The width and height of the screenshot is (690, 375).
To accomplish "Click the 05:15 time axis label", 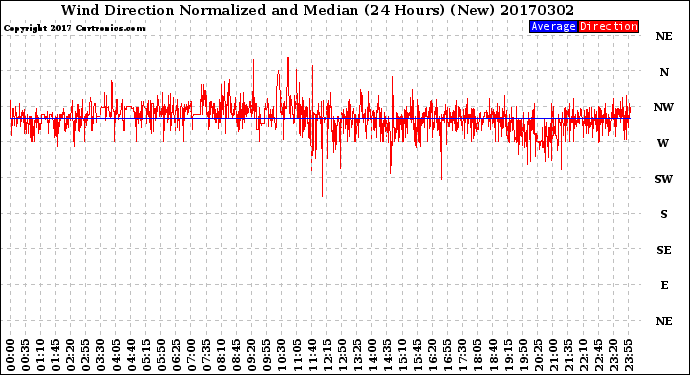I will pos(146,355).
